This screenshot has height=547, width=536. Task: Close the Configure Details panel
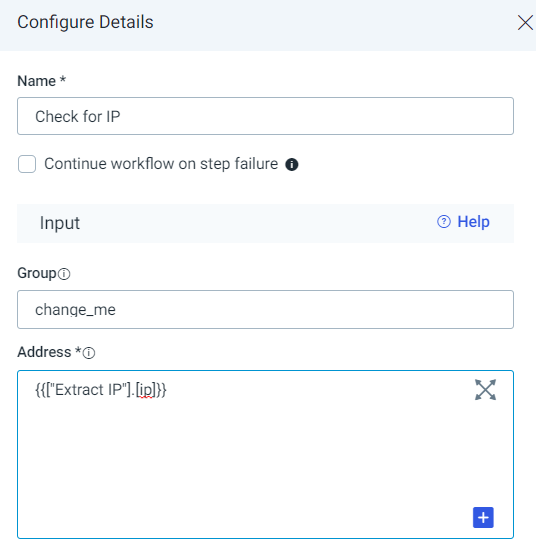(x=525, y=23)
